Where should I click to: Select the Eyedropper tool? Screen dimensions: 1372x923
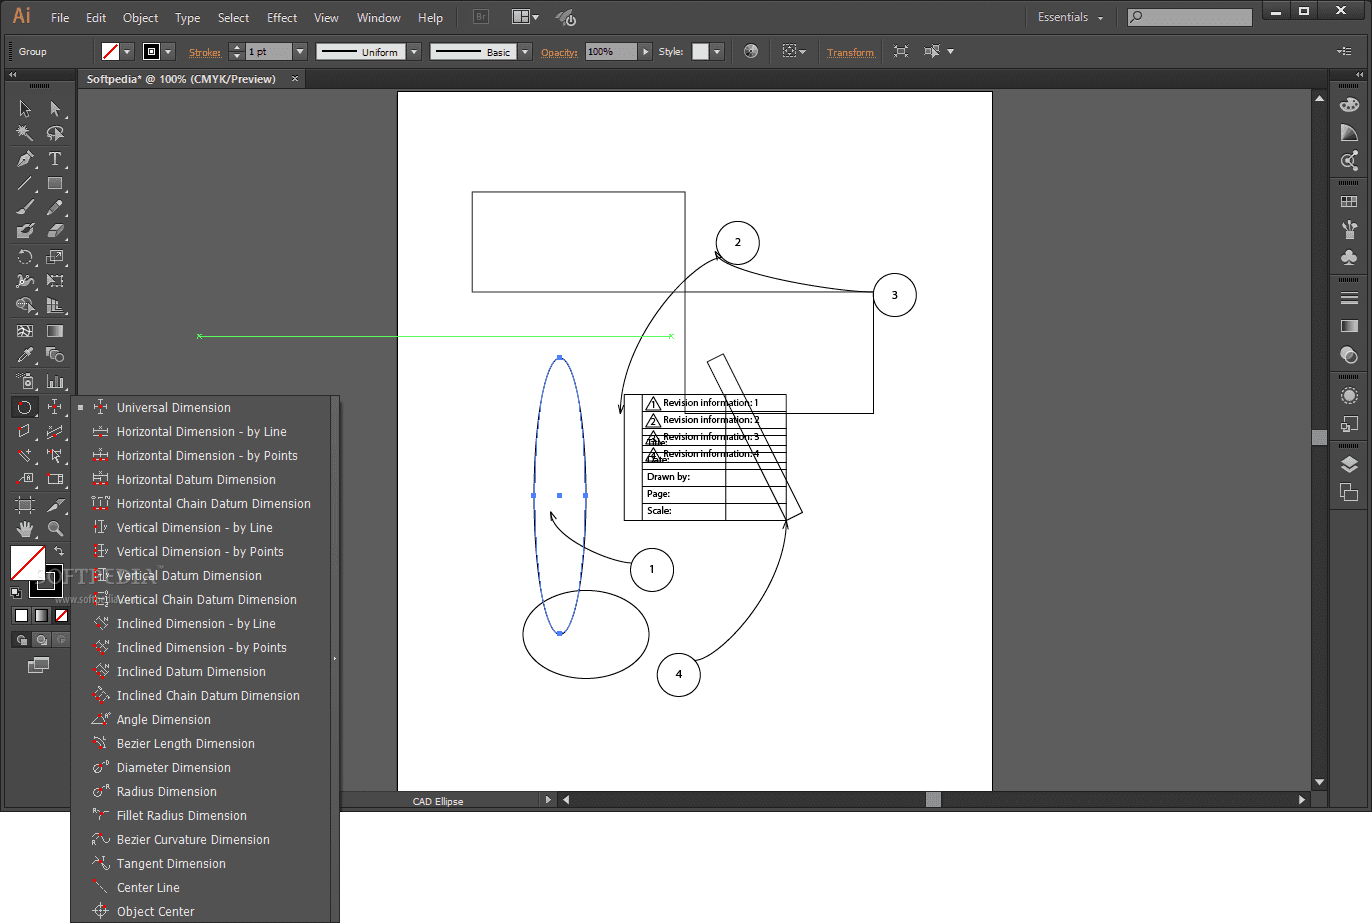(x=25, y=355)
